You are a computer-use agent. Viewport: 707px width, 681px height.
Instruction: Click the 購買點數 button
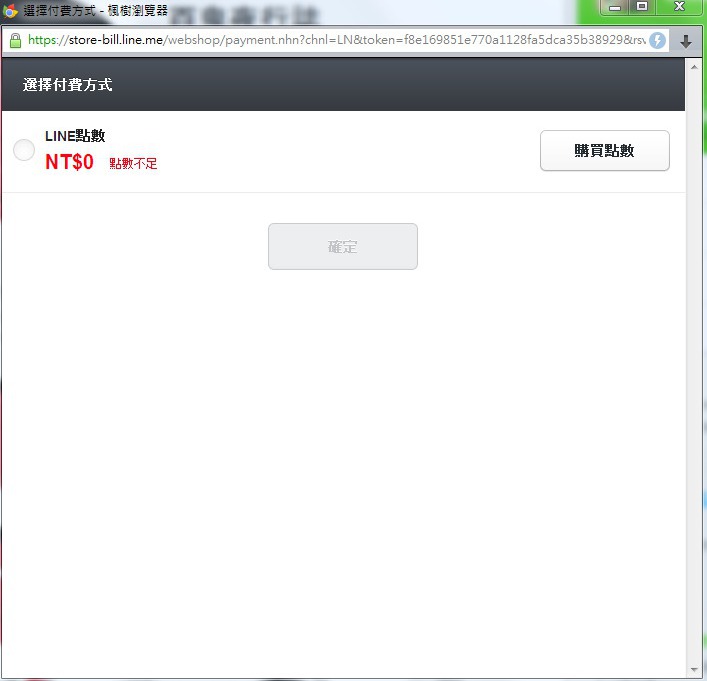coord(605,151)
